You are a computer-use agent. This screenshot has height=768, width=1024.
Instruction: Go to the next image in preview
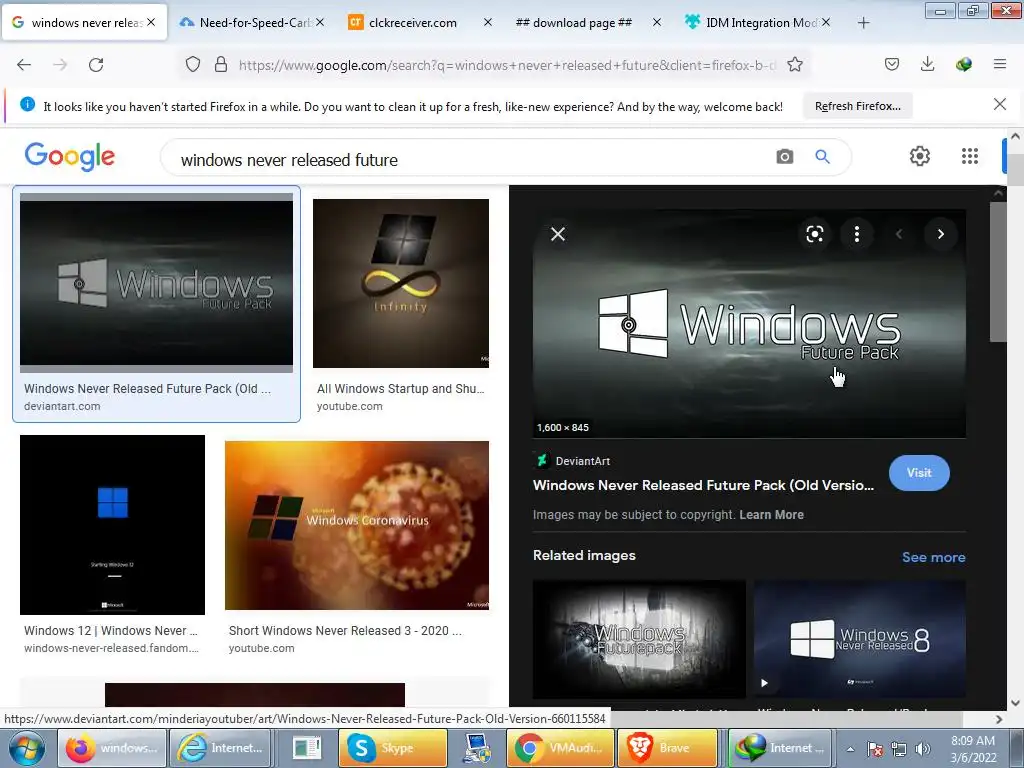[940, 234]
